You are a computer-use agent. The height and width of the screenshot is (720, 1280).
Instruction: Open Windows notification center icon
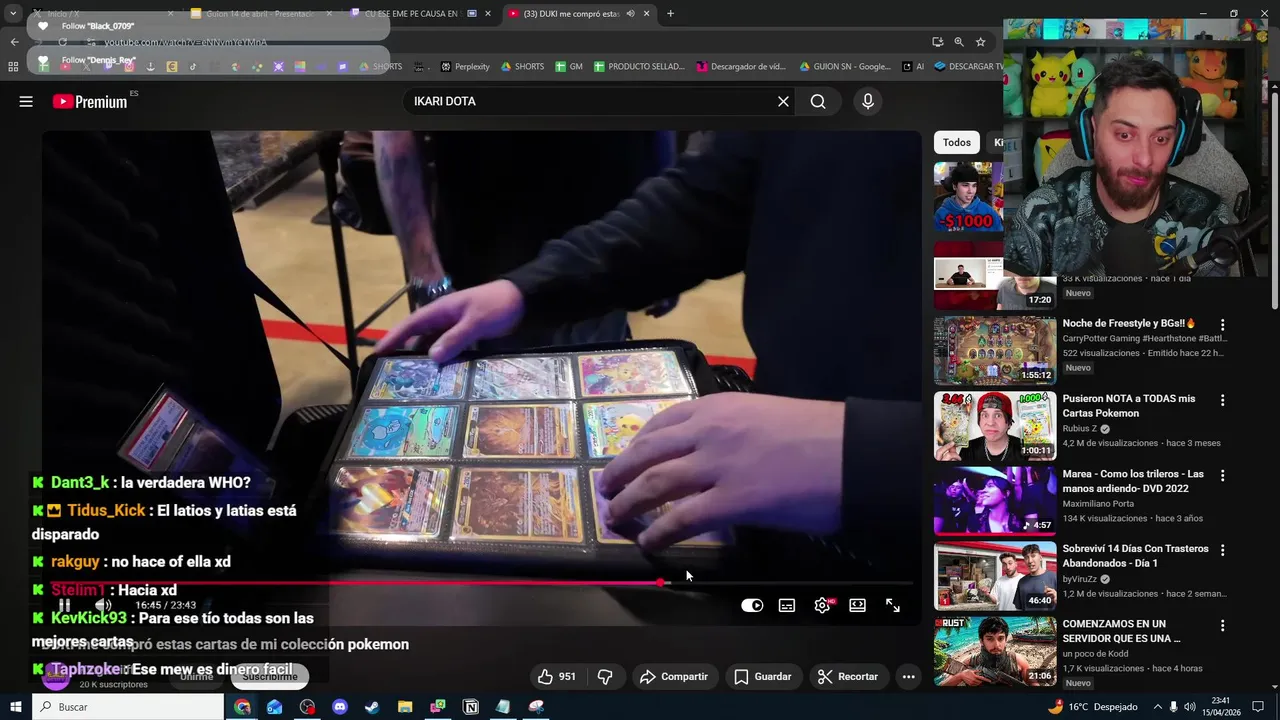click(1258, 707)
